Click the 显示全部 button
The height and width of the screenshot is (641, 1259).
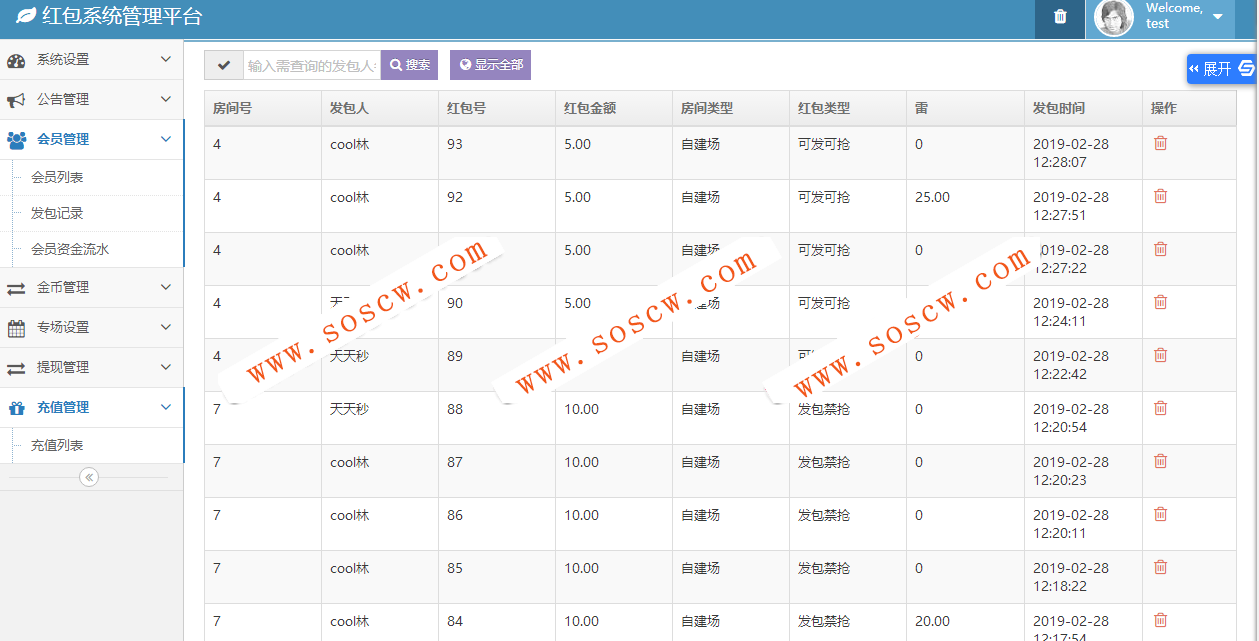[490, 65]
